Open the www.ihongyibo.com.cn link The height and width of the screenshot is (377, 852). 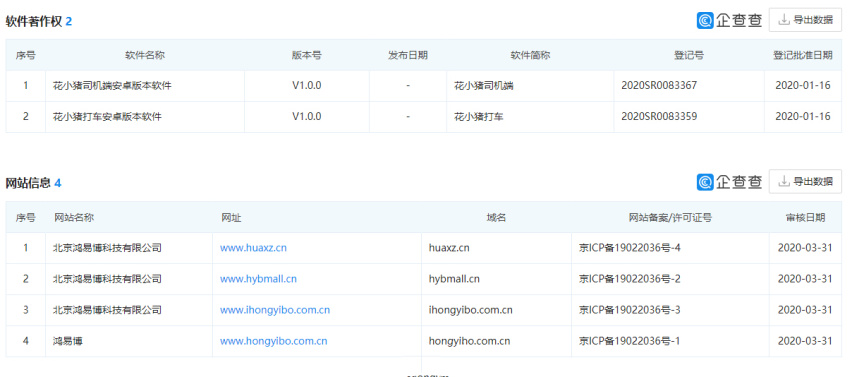274,310
